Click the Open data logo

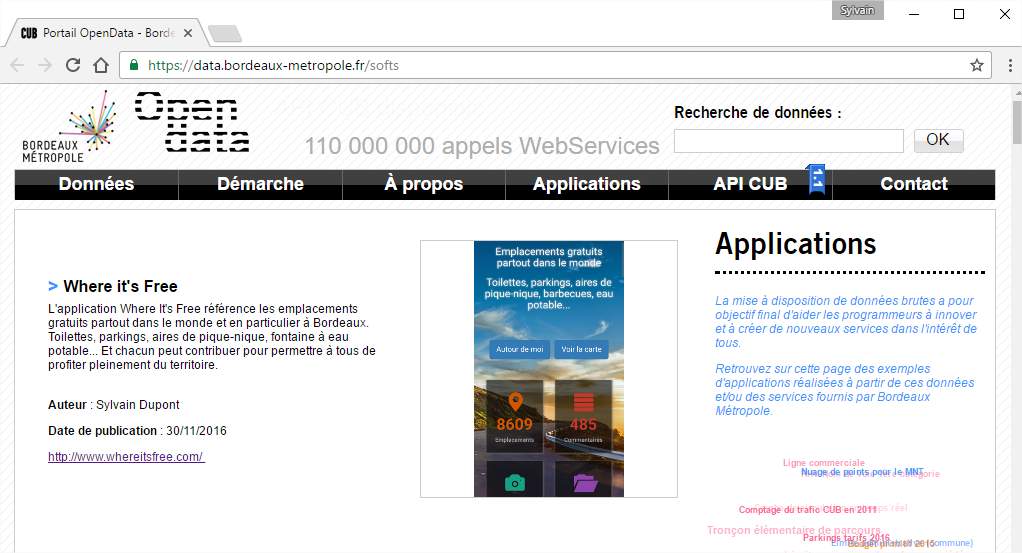coord(192,122)
